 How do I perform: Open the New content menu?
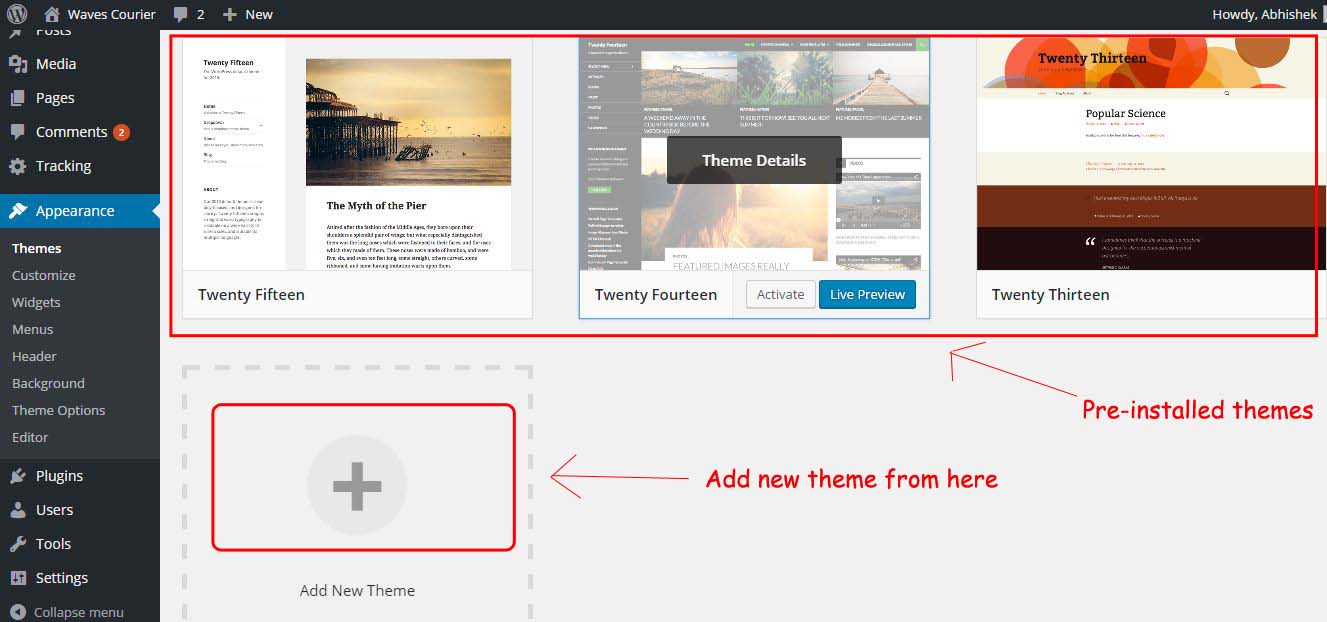(x=259, y=14)
